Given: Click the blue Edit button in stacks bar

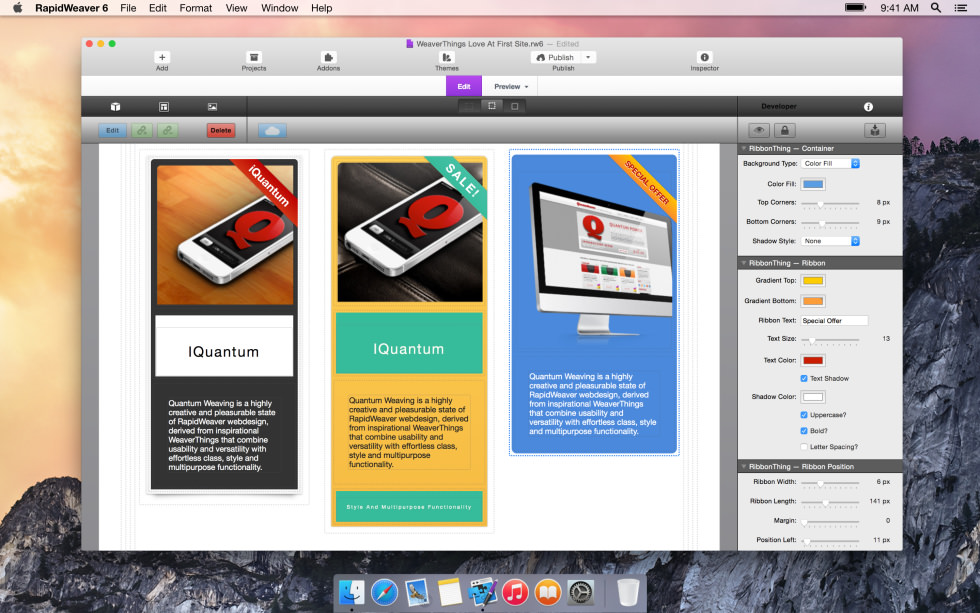Looking at the screenshot, I should 112,131.
